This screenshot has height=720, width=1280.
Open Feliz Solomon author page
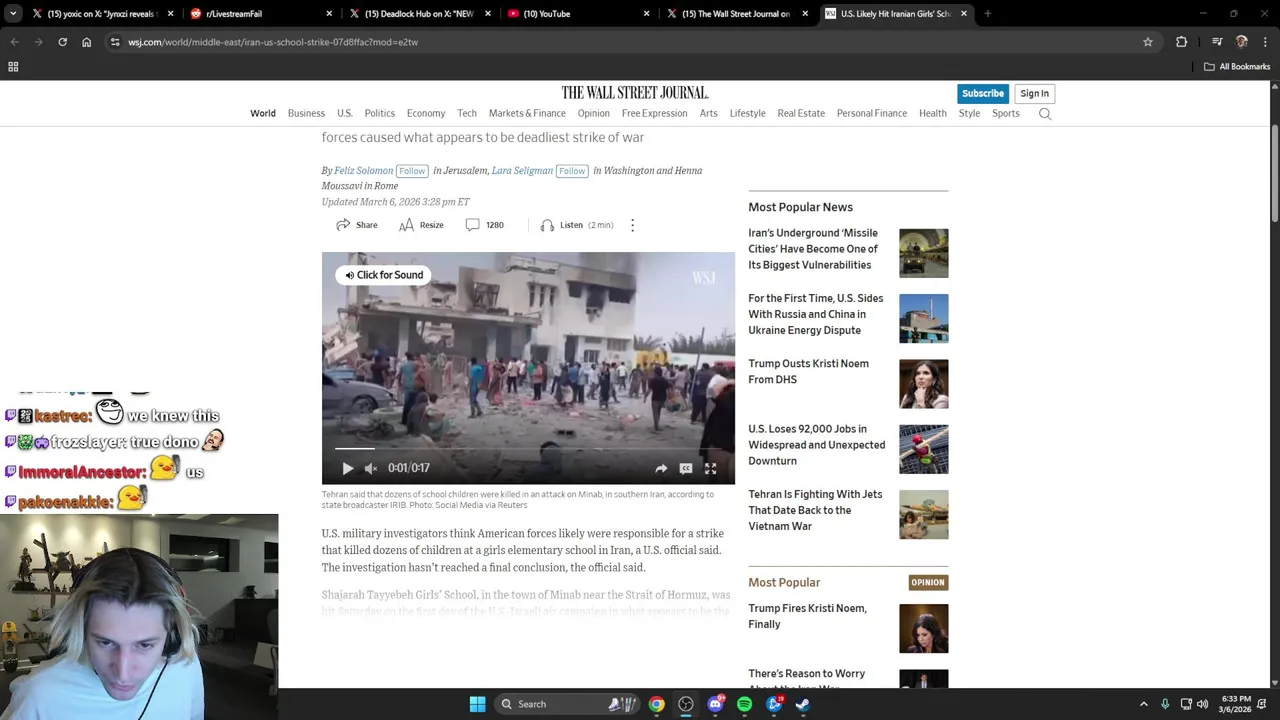pyautogui.click(x=363, y=171)
